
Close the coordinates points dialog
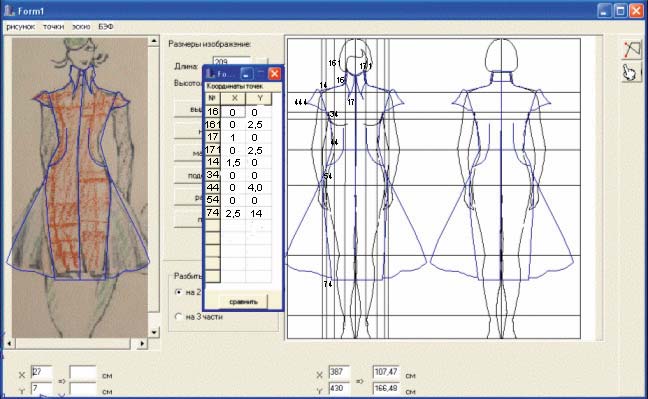pyautogui.click(x=274, y=74)
